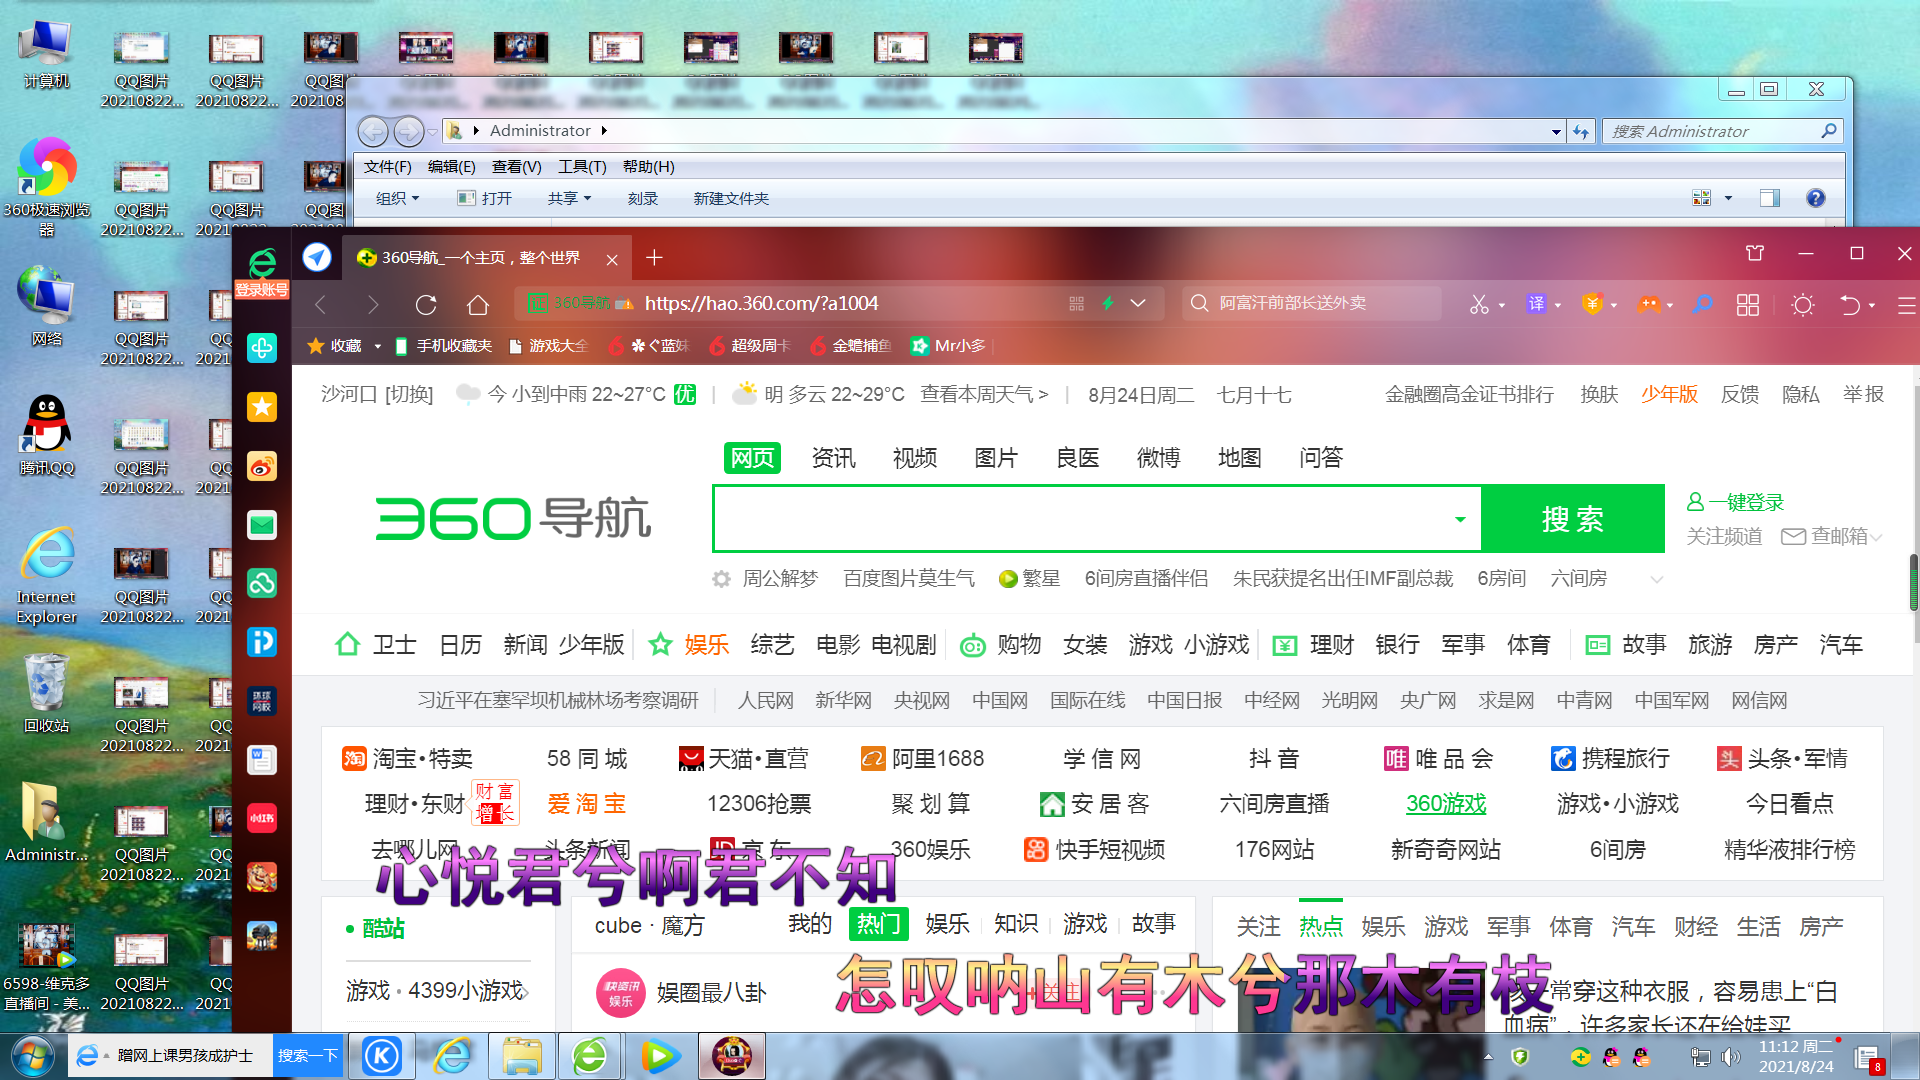Screen dimensions: 1920x1080
Task: Open 人民网 news link
Action: pos(765,701)
